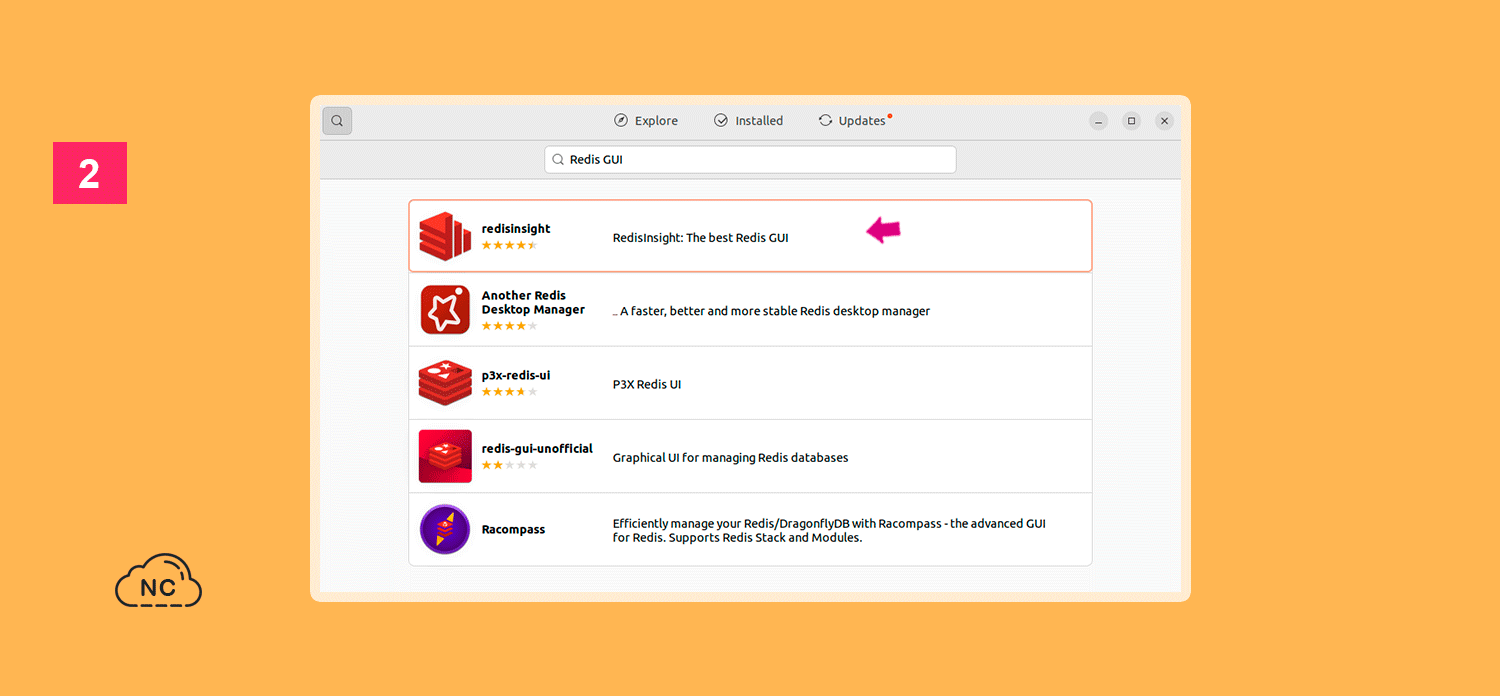Open the redisinsight app name
The width and height of the screenshot is (1500, 696).
(x=516, y=229)
